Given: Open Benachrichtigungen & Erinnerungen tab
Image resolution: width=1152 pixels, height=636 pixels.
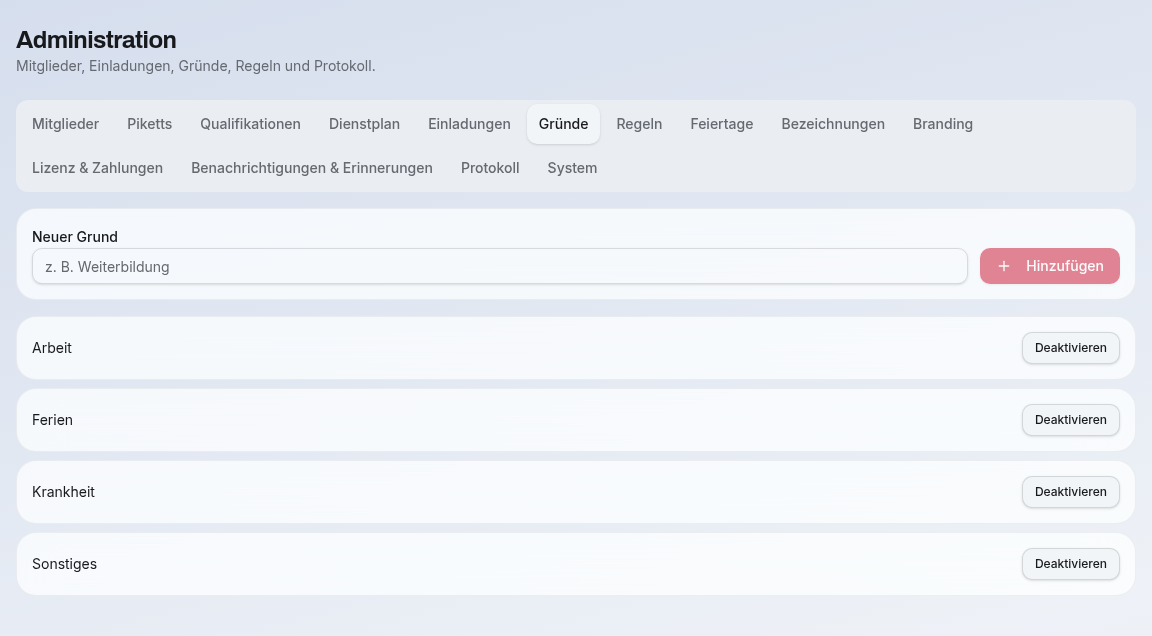Looking at the screenshot, I should pos(312,168).
